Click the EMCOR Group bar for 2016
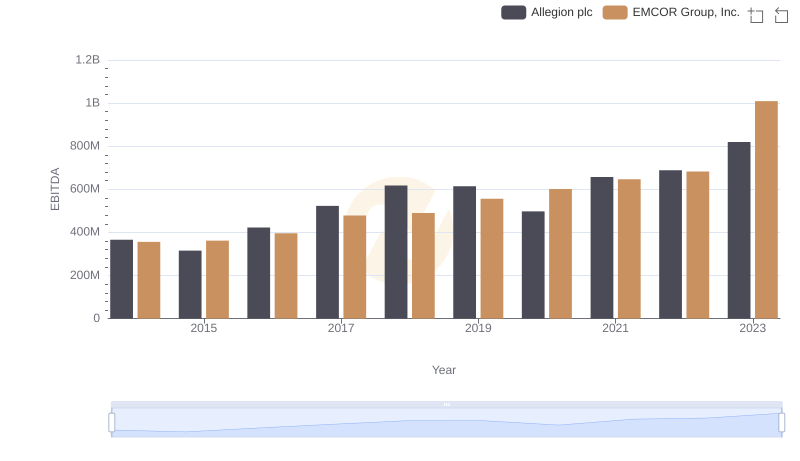This screenshot has width=800, height=461. [x=286, y=276]
